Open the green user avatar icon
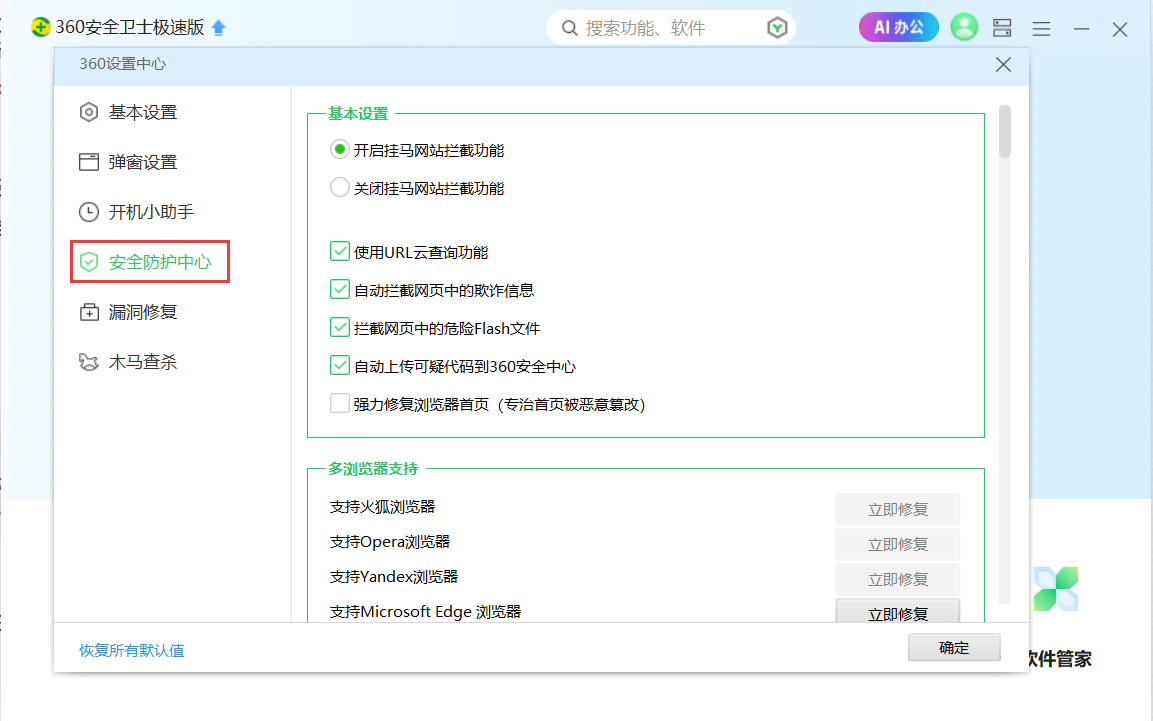This screenshot has width=1153, height=721. (x=964, y=27)
